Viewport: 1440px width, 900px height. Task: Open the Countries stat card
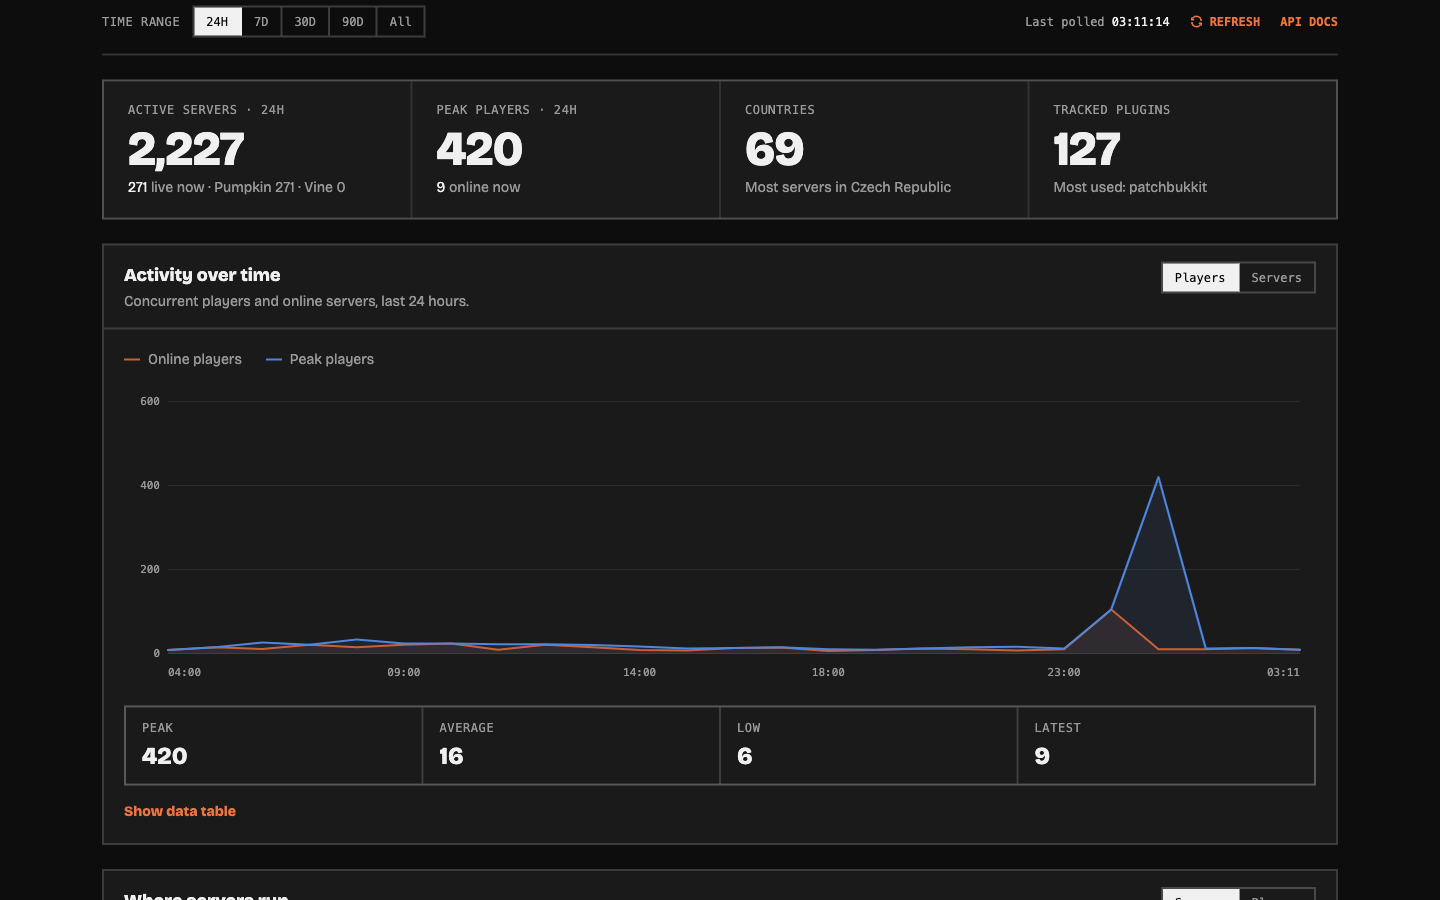(x=874, y=149)
